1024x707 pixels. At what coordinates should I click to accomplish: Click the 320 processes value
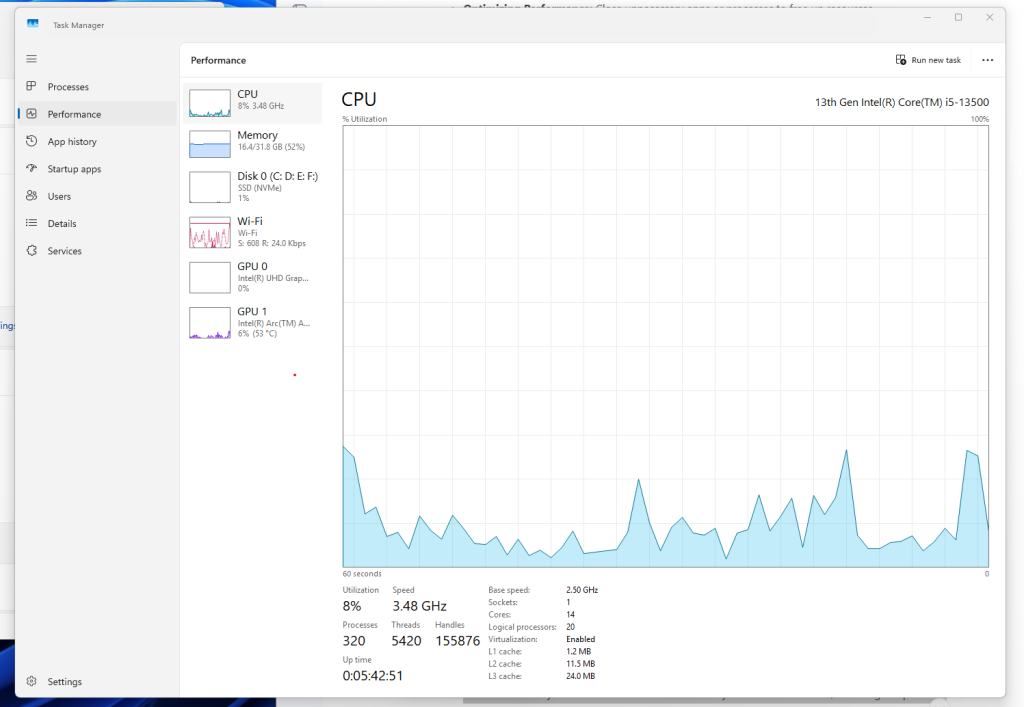pos(354,641)
